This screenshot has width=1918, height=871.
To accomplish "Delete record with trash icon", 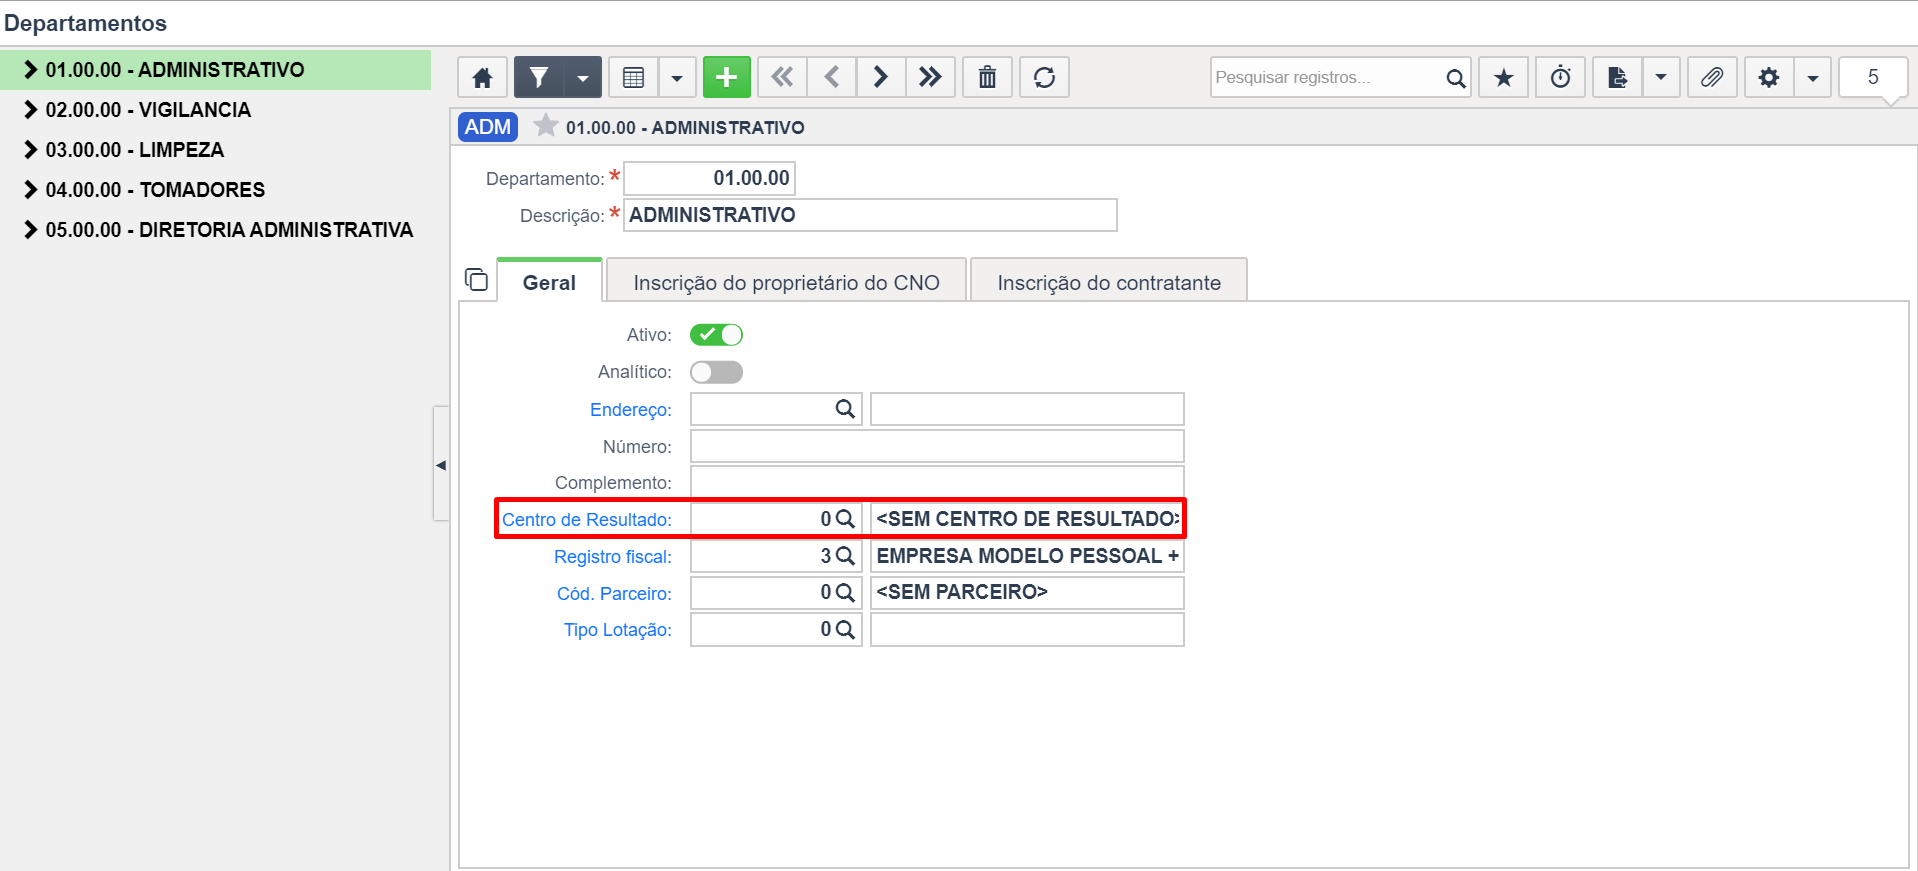I will coord(987,77).
